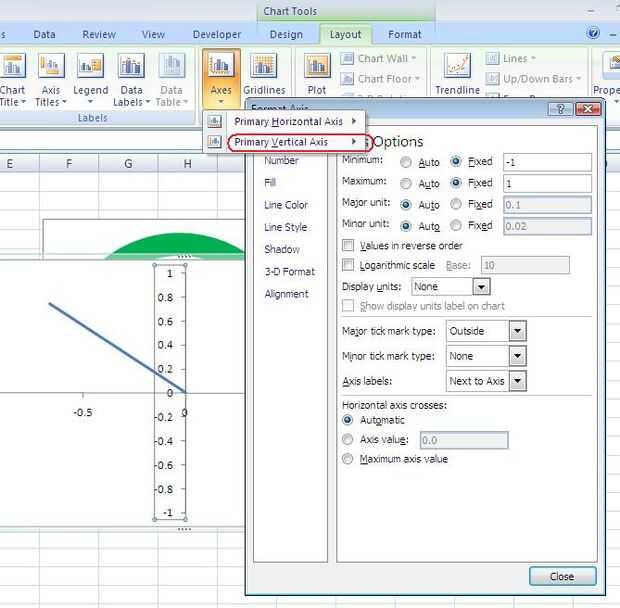620x608 pixels.
Task: Set Maximum to Auto
Action: pyautogui.click(x=406, y=183)
